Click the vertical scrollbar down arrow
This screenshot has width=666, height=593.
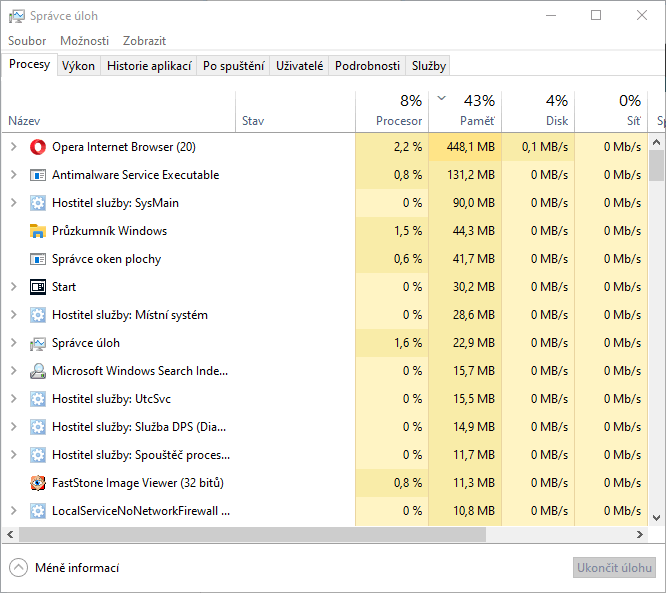pyautogui.click(x=657, y=518)
